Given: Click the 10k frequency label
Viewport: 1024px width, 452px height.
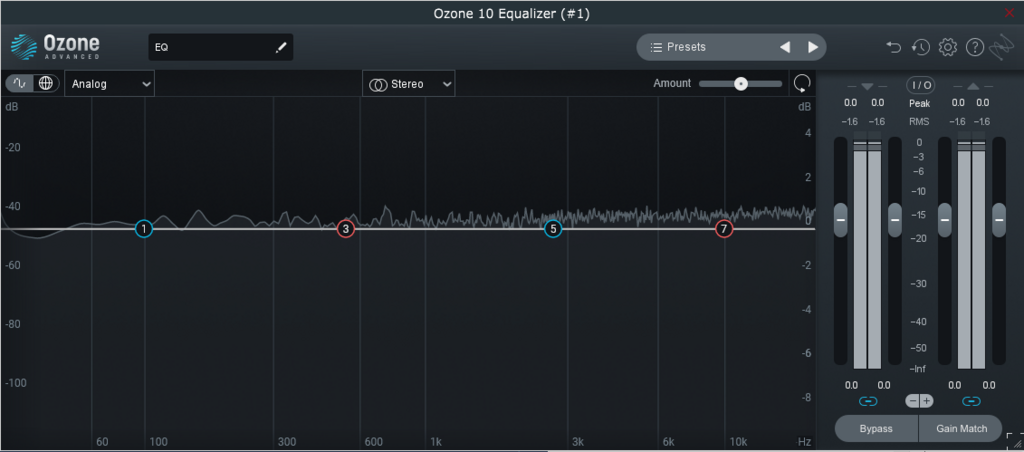Looking at the screenshot, I should (738, 442).
